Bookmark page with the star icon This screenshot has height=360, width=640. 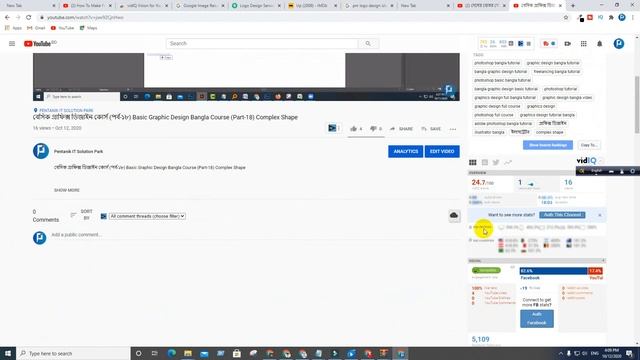[566, 18]
